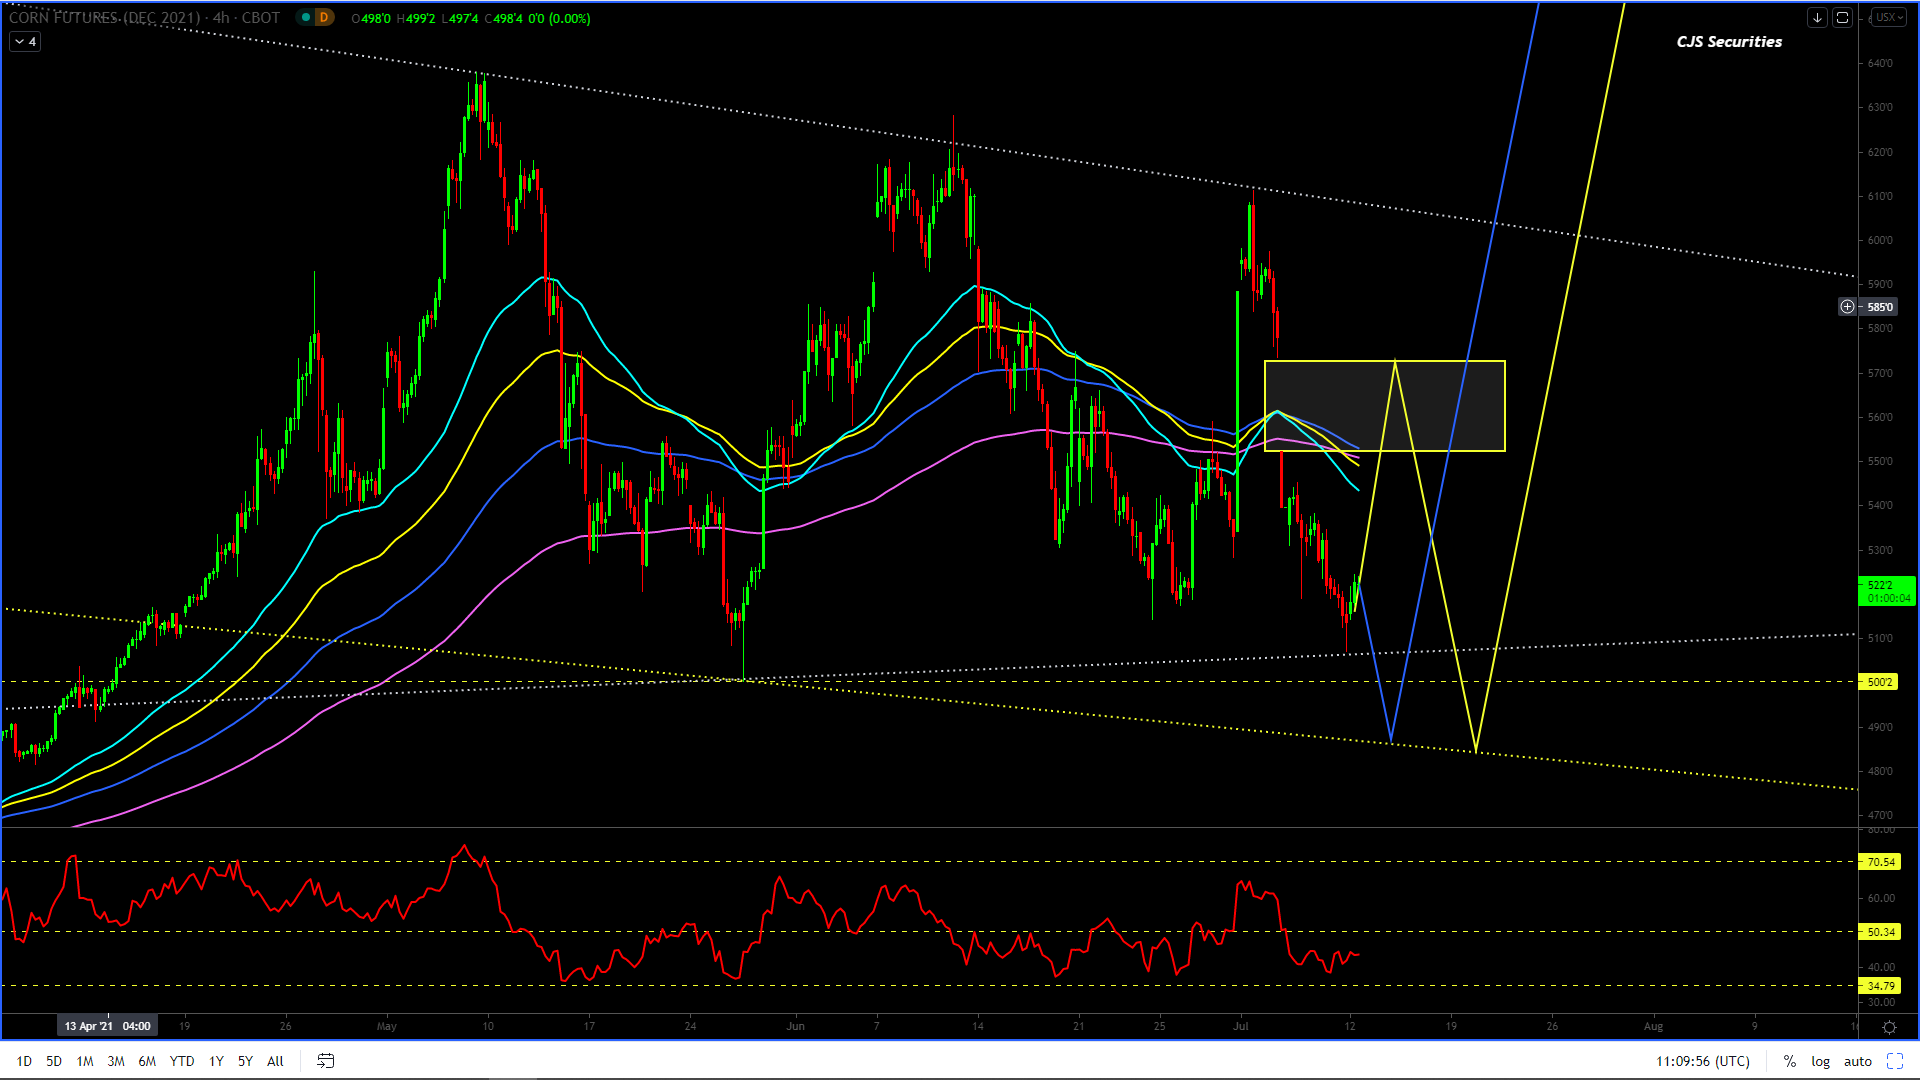This screenshot has height=1080, width=1920.
Task: Click the 13 Apr '21 time marker
Action: (107, 1026)
